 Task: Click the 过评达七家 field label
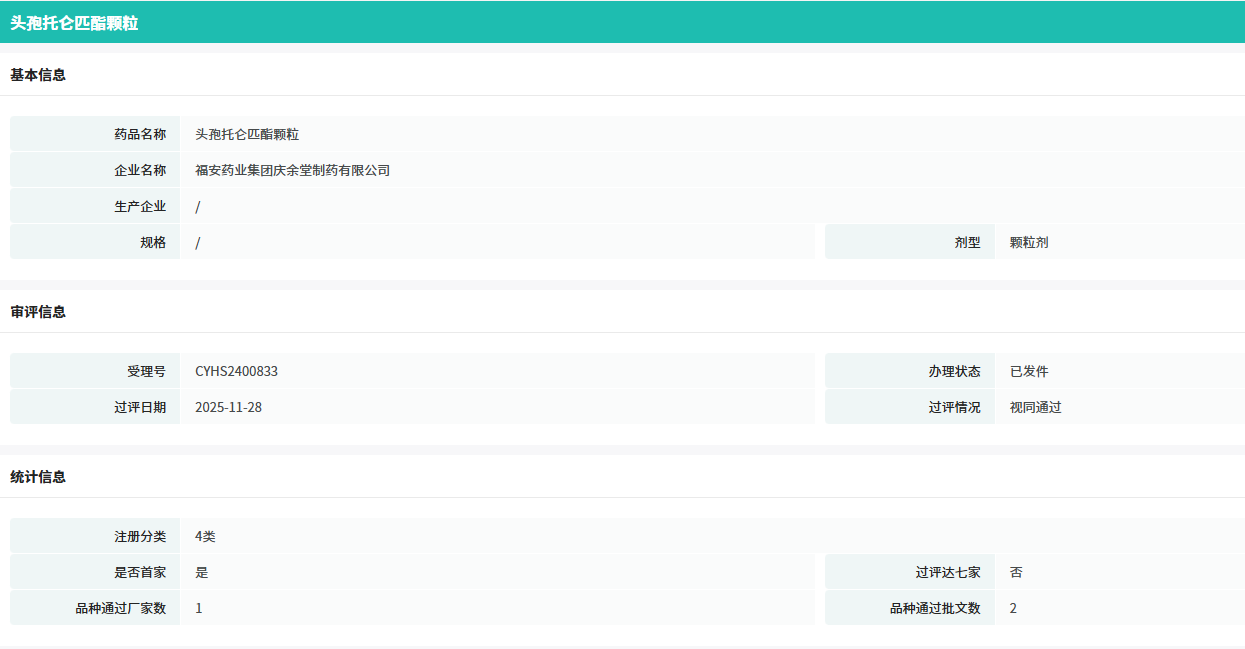tap(948, 572)
